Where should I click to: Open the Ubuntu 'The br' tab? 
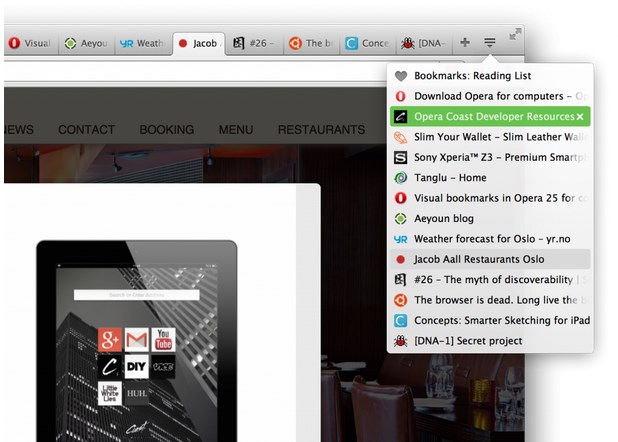pyautogui.click(x=311, y=43)
